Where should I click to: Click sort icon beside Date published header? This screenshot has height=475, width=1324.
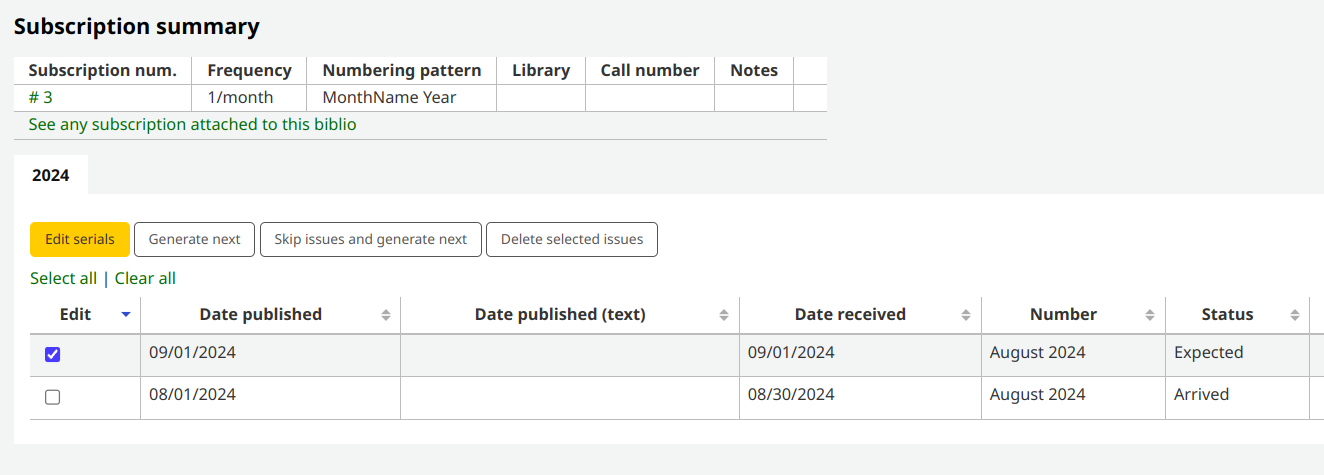tap(386, 315)
